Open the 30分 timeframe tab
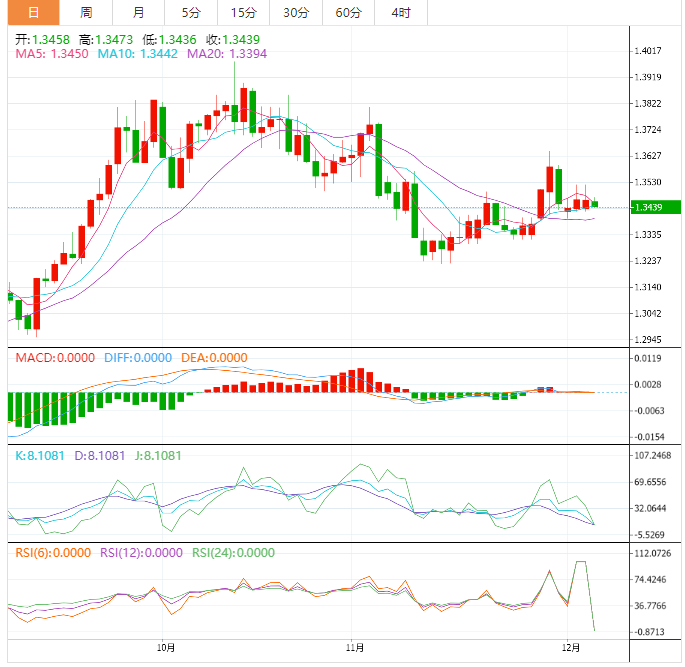 296,12
